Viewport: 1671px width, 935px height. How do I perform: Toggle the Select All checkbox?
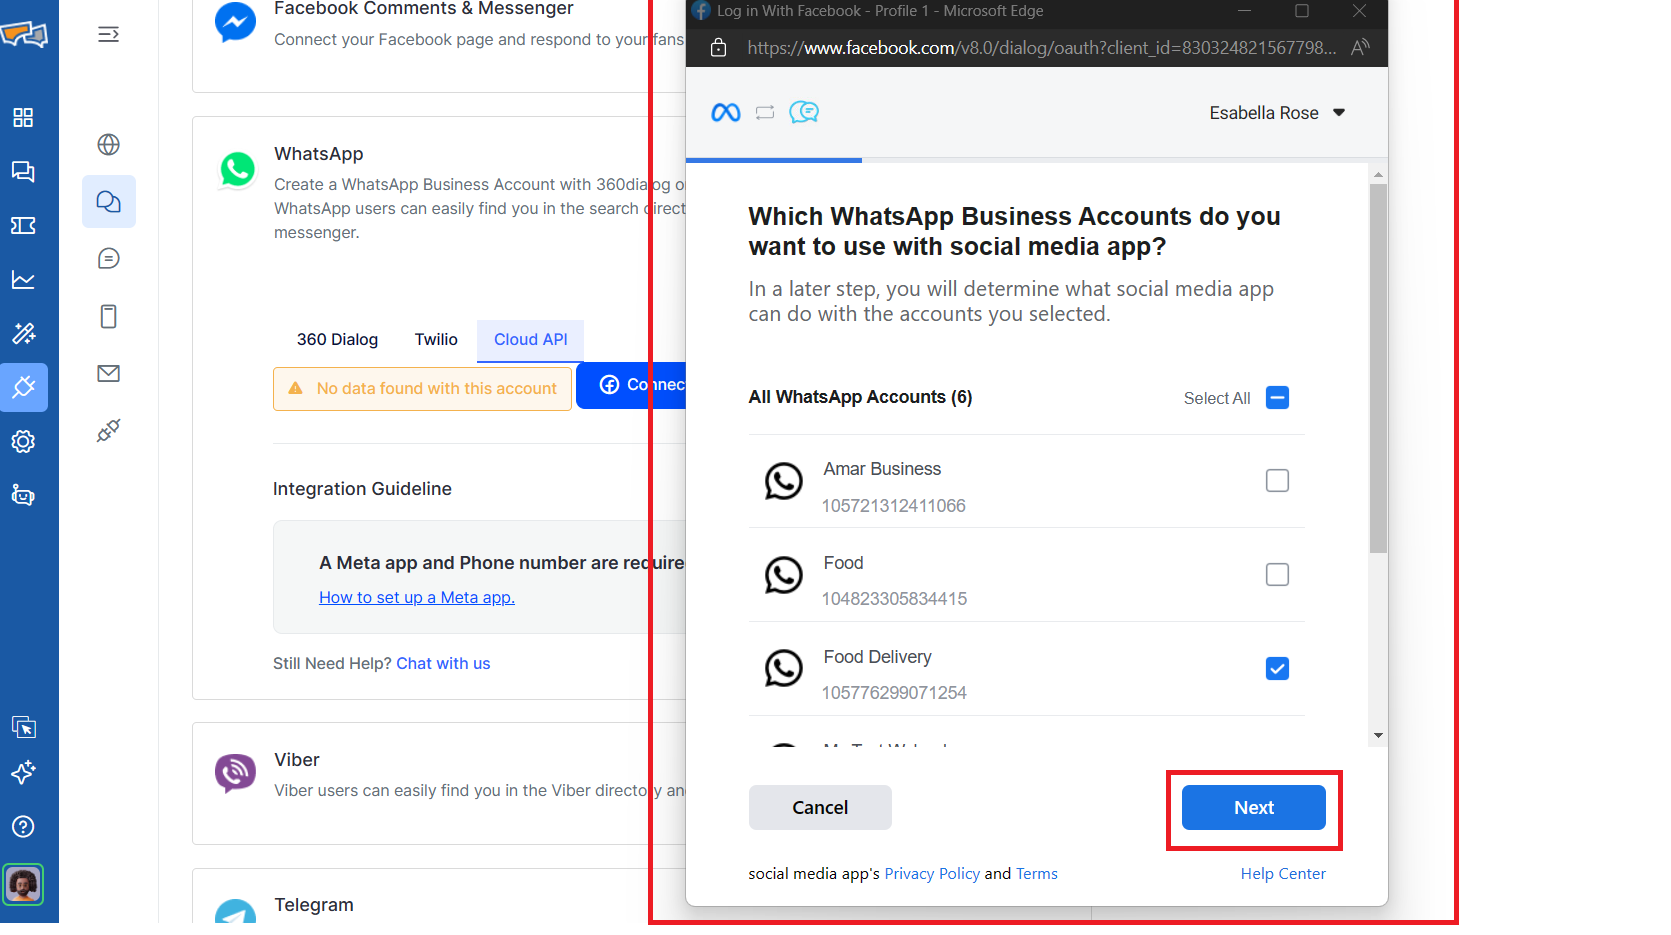tap(1277, 398)
